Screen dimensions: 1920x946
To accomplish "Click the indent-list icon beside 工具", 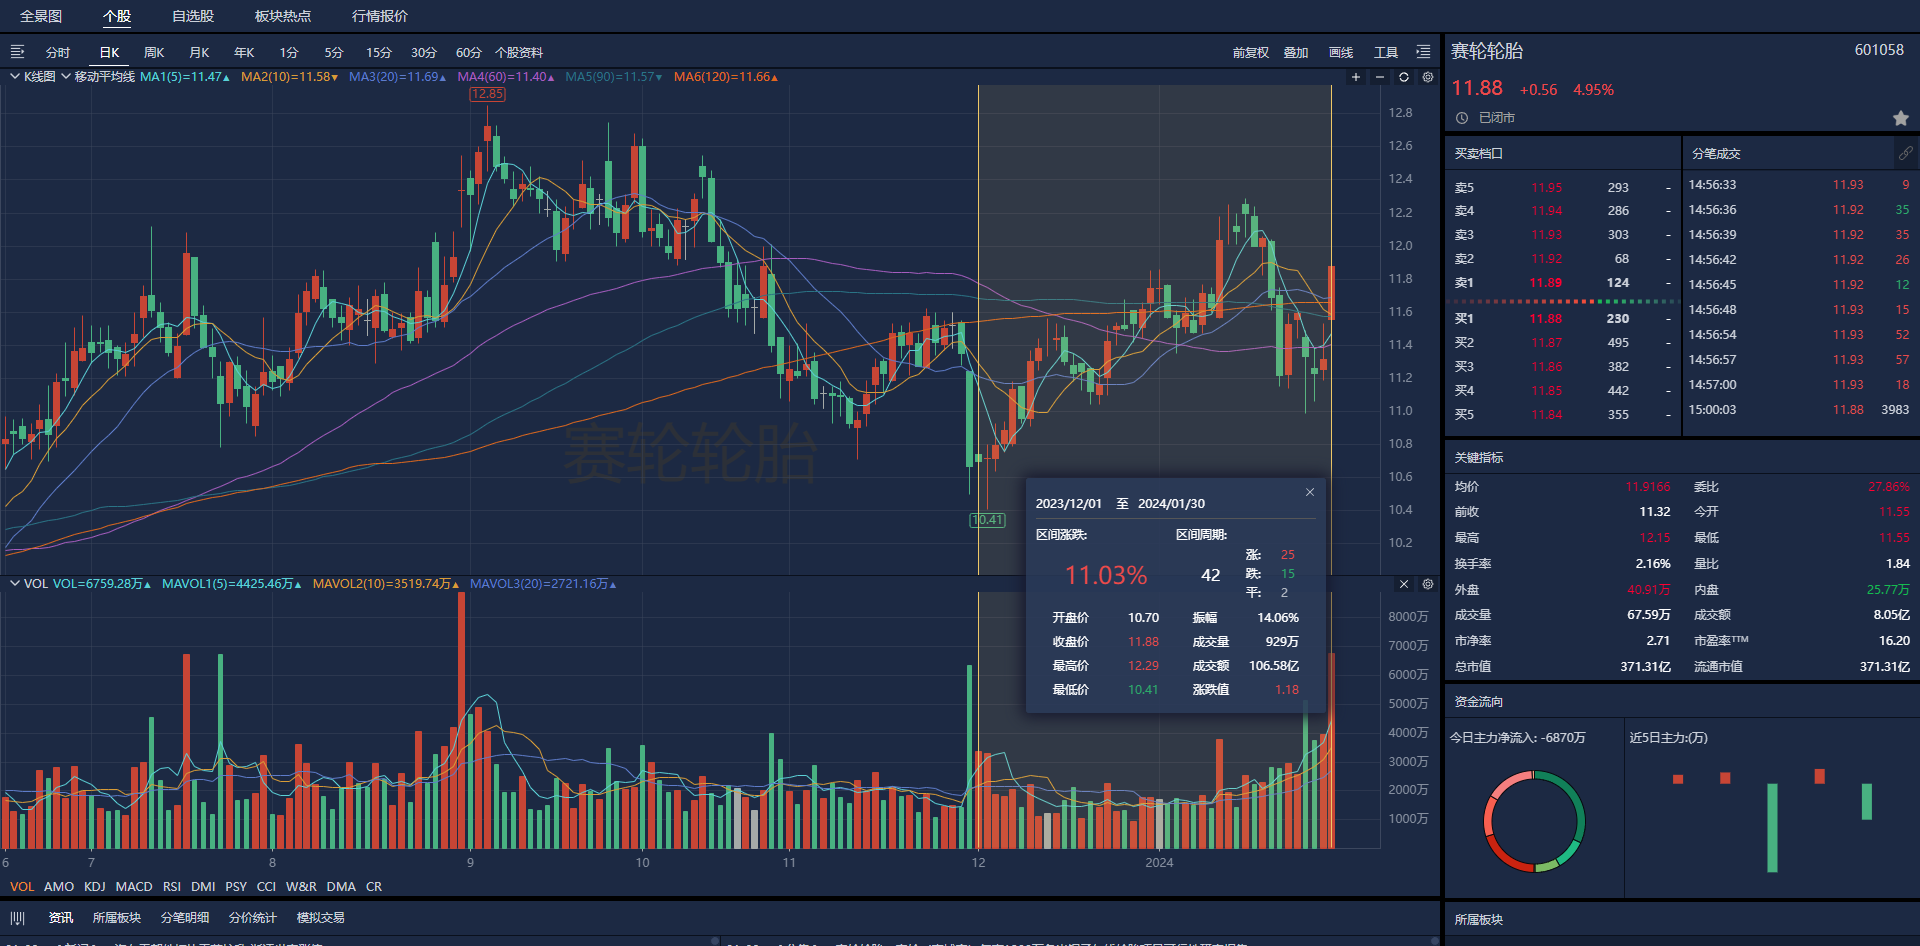I will click(1423, 52).
